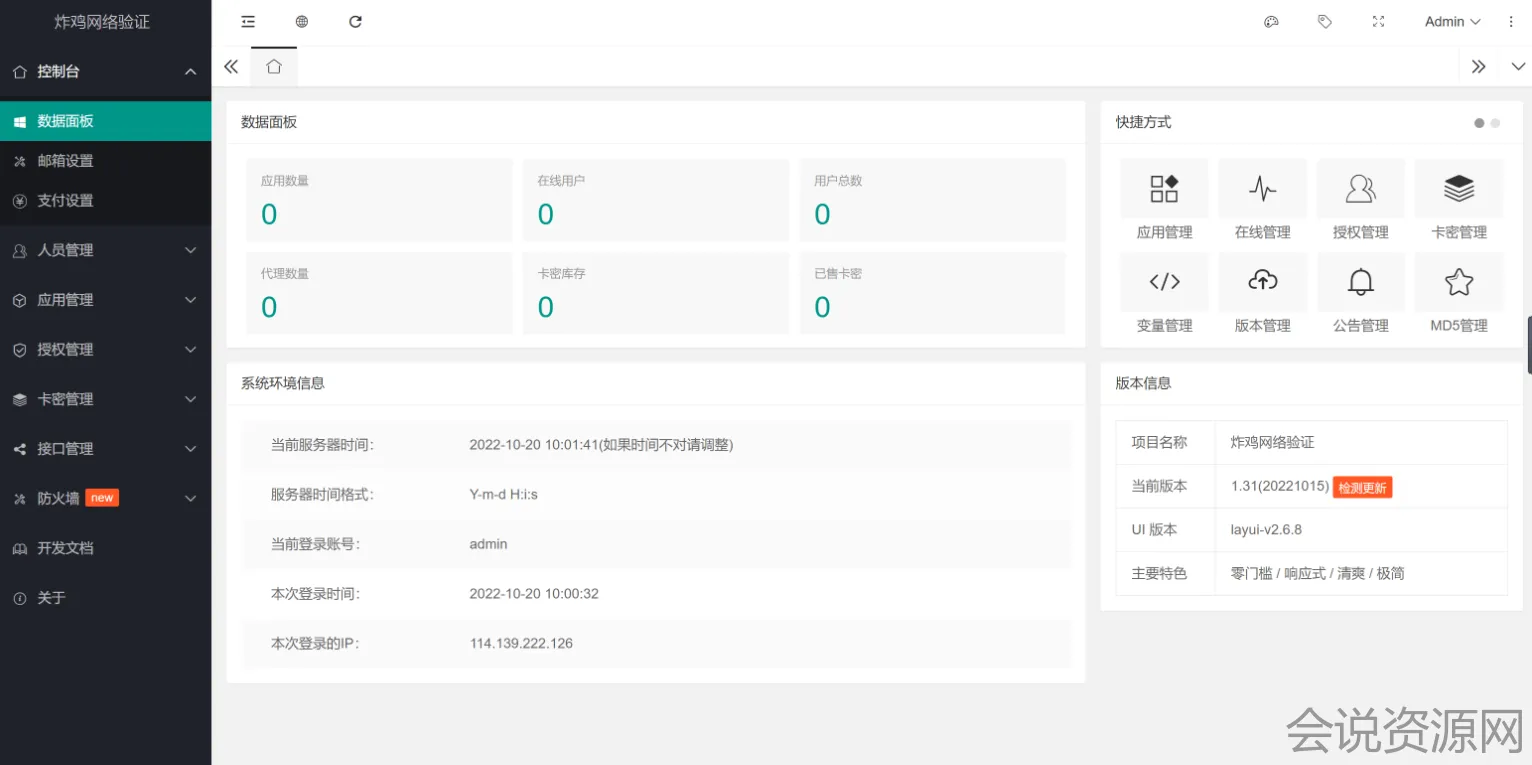This screenshot has width=1532, height=765.
Task: Select the home tab
Action: tap(274, 67)
